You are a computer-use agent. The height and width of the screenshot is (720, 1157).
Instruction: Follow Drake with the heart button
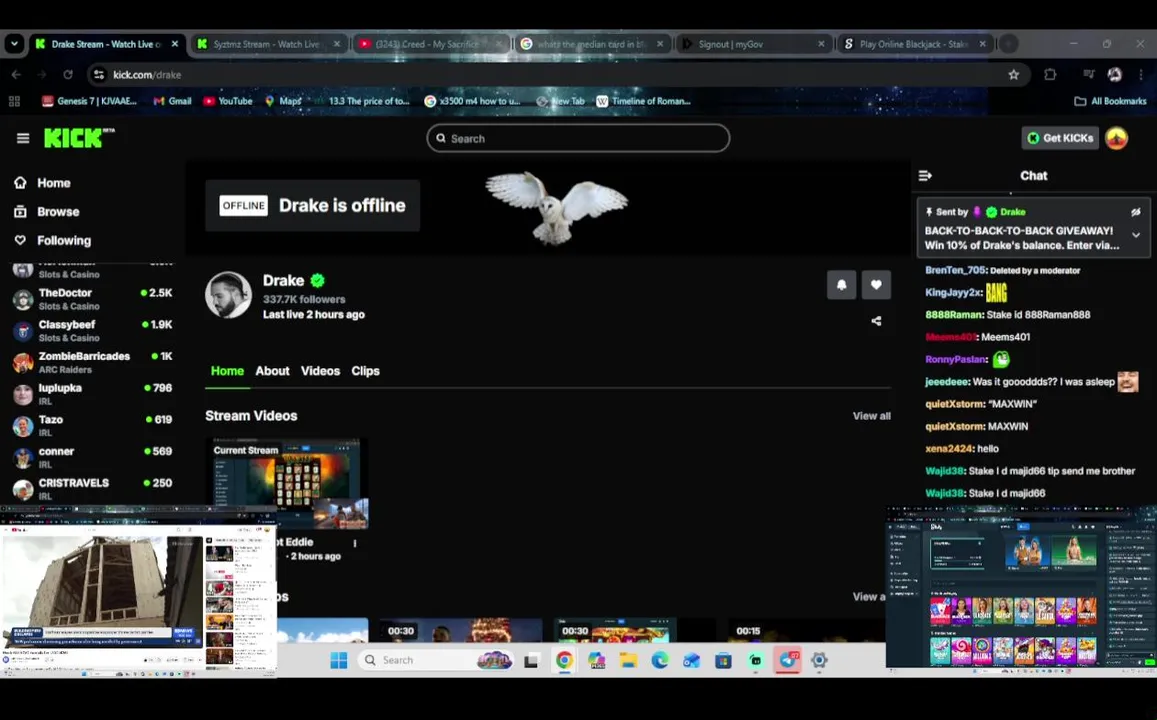[x=876, y=285]
